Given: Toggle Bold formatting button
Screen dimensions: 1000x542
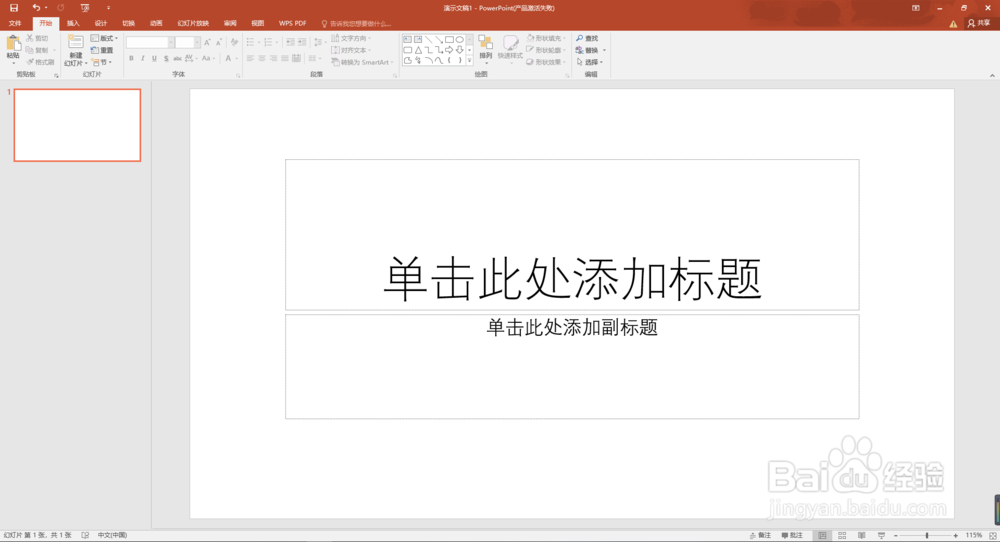Looking at the screenshot, I should [x=131, y=59].
